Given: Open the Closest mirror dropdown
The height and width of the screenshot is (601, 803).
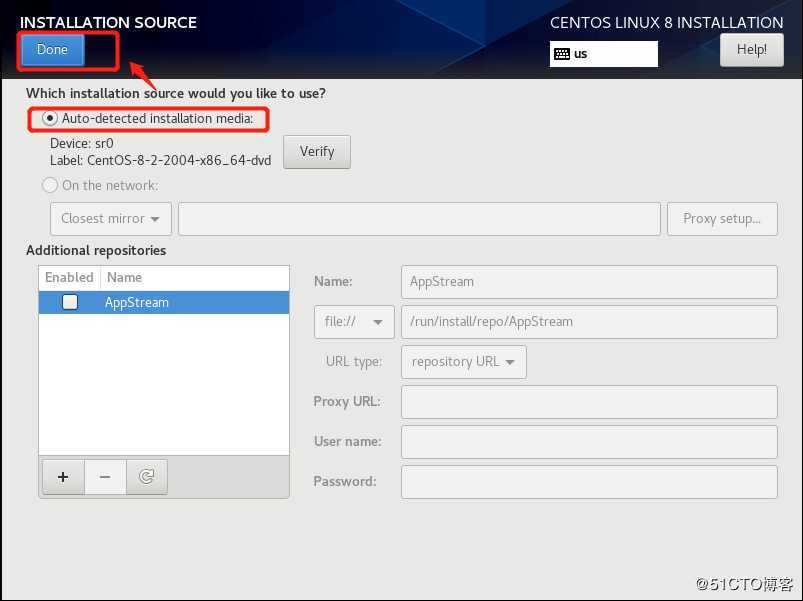Looking at the screenshot, I should pyautogui.click(x=111, y=219).
